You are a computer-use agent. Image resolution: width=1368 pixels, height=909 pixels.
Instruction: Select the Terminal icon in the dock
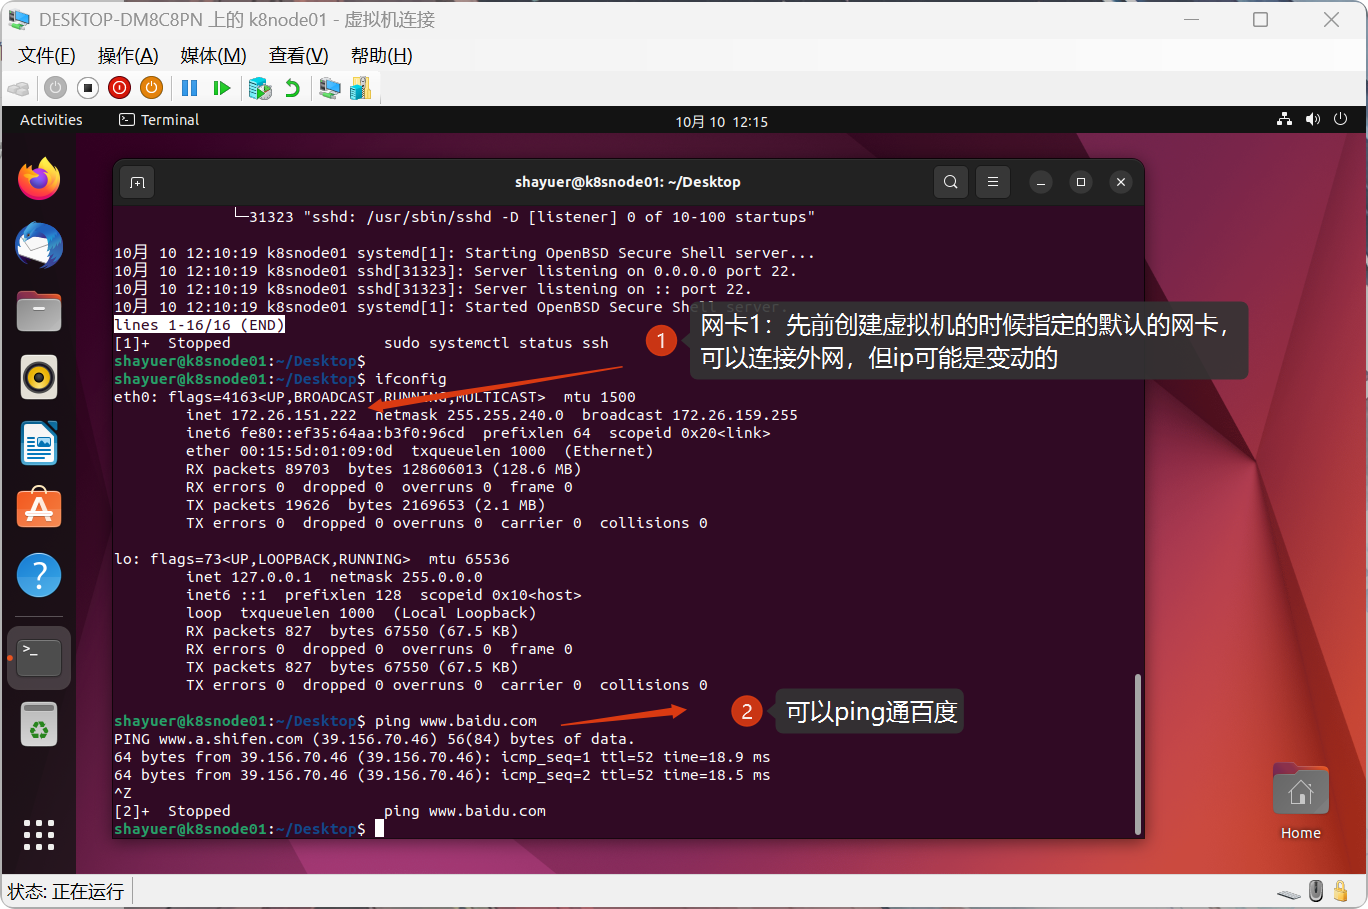tap(39, 658)
